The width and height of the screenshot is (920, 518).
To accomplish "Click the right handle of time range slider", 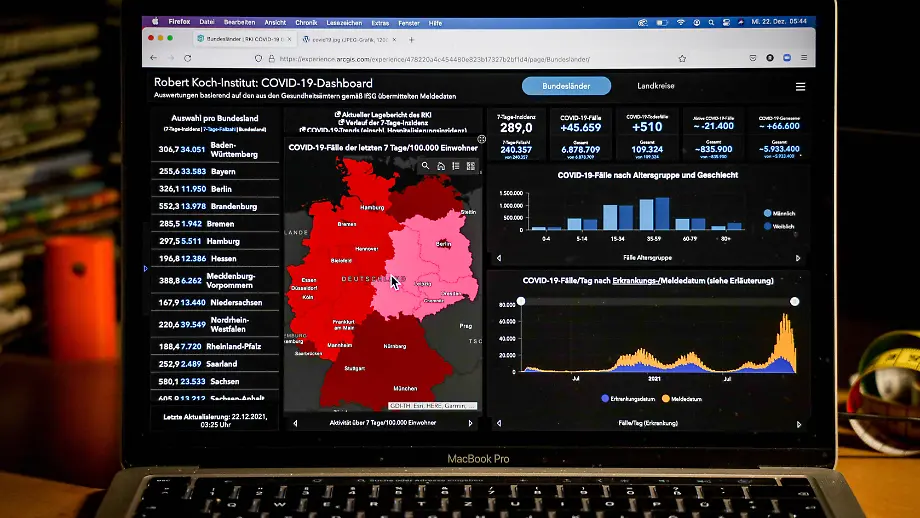I will (x=795, y=301).
